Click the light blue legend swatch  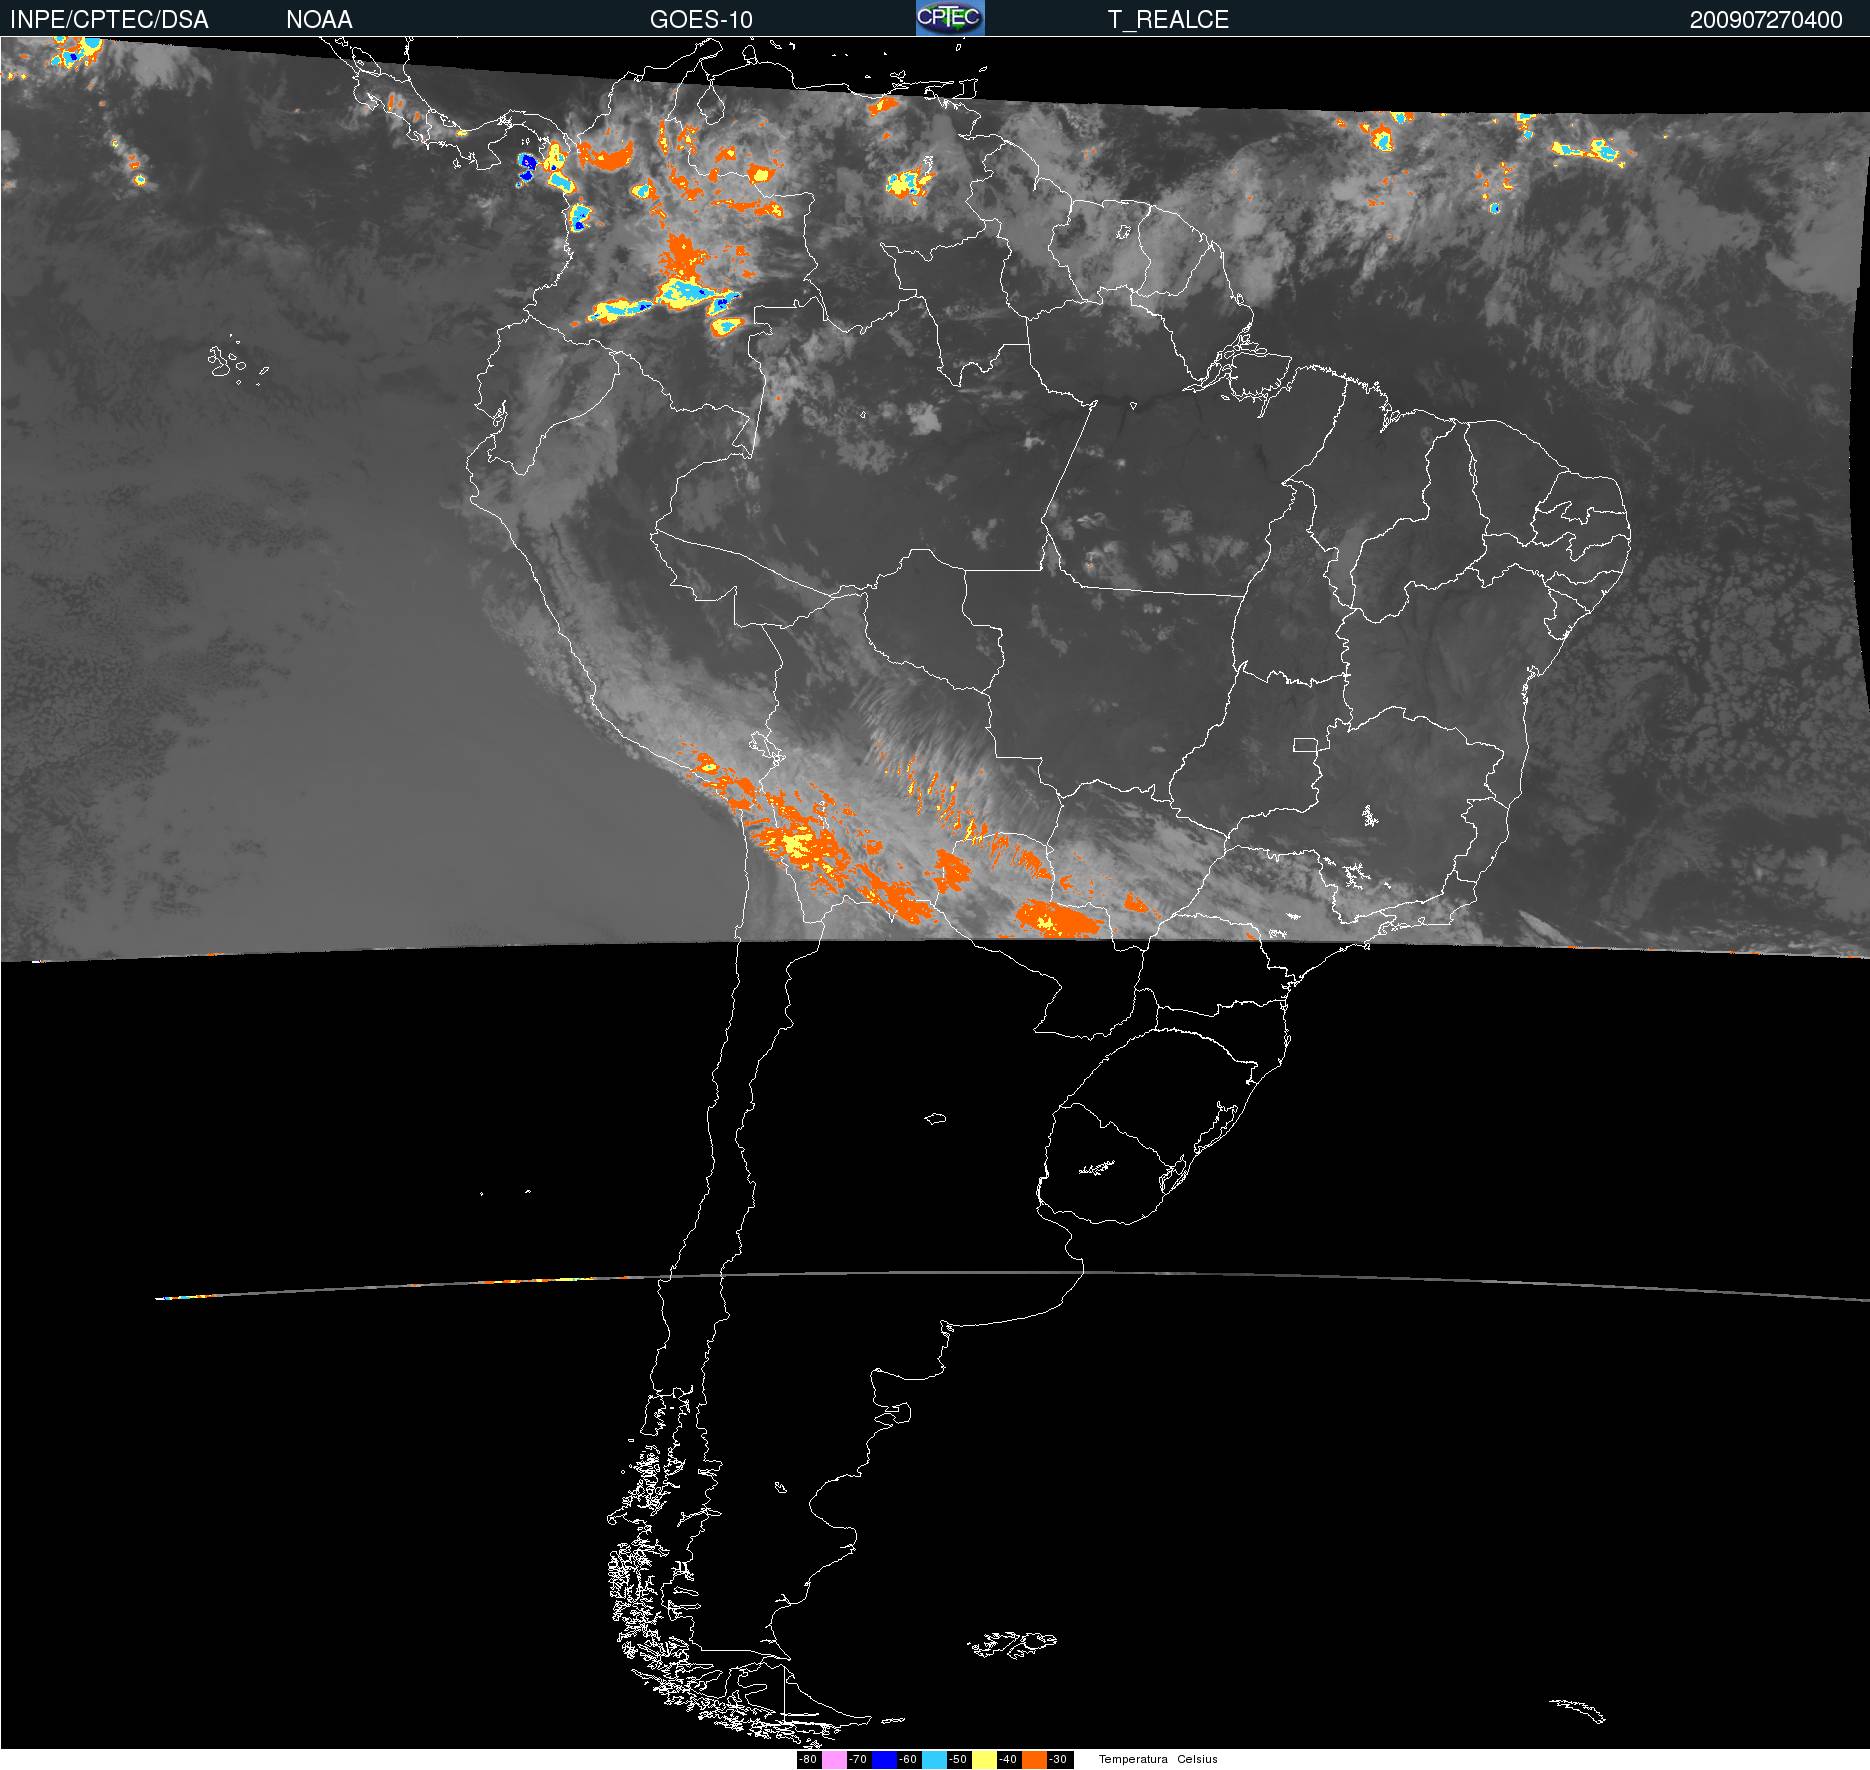[934, 1759]
